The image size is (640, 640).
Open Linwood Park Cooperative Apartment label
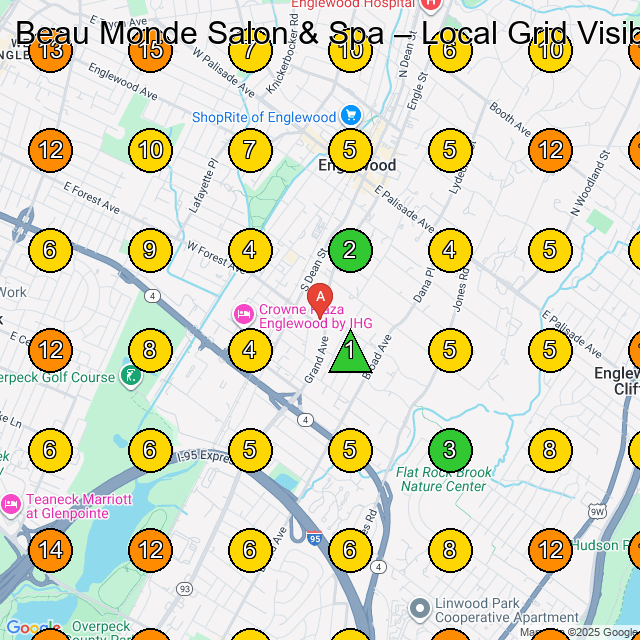pyautogui.click(x=507, y=610)
